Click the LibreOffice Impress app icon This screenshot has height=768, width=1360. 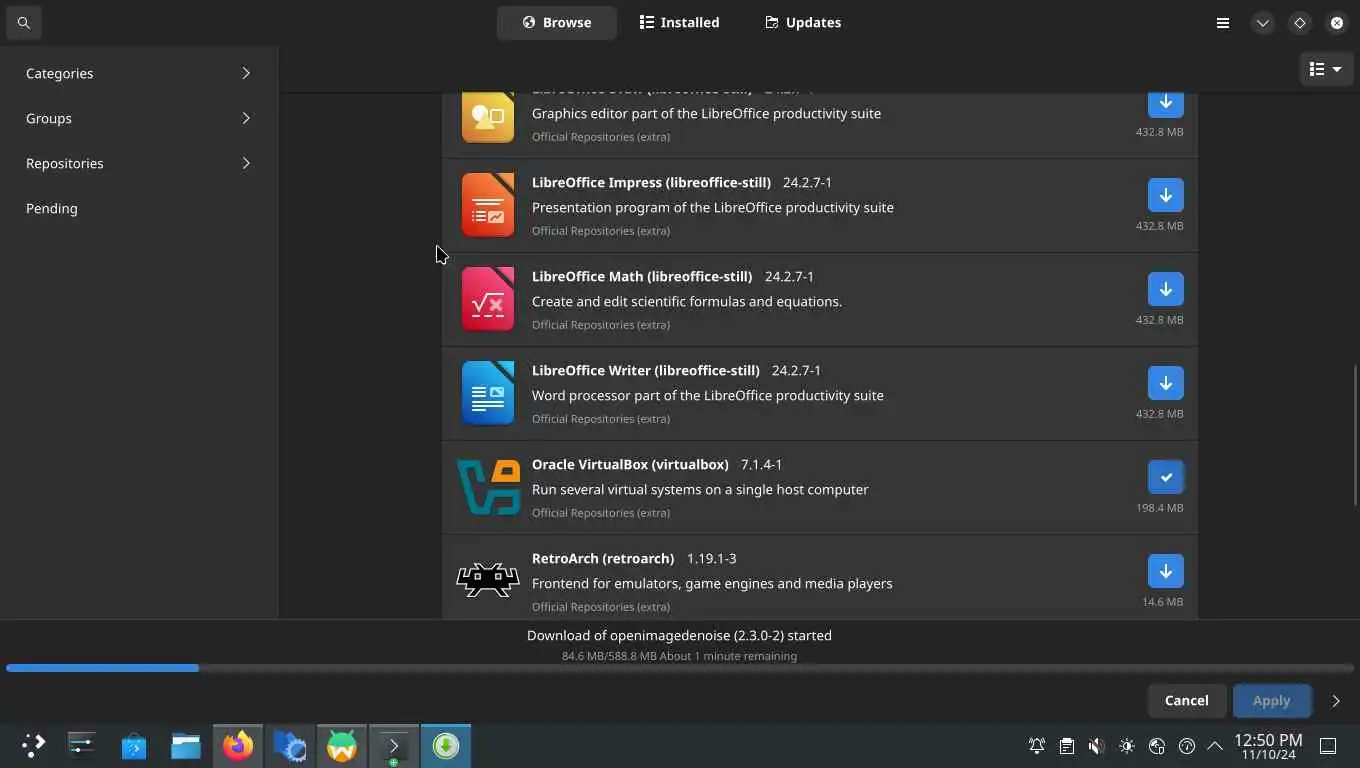[x=488, y=205]
